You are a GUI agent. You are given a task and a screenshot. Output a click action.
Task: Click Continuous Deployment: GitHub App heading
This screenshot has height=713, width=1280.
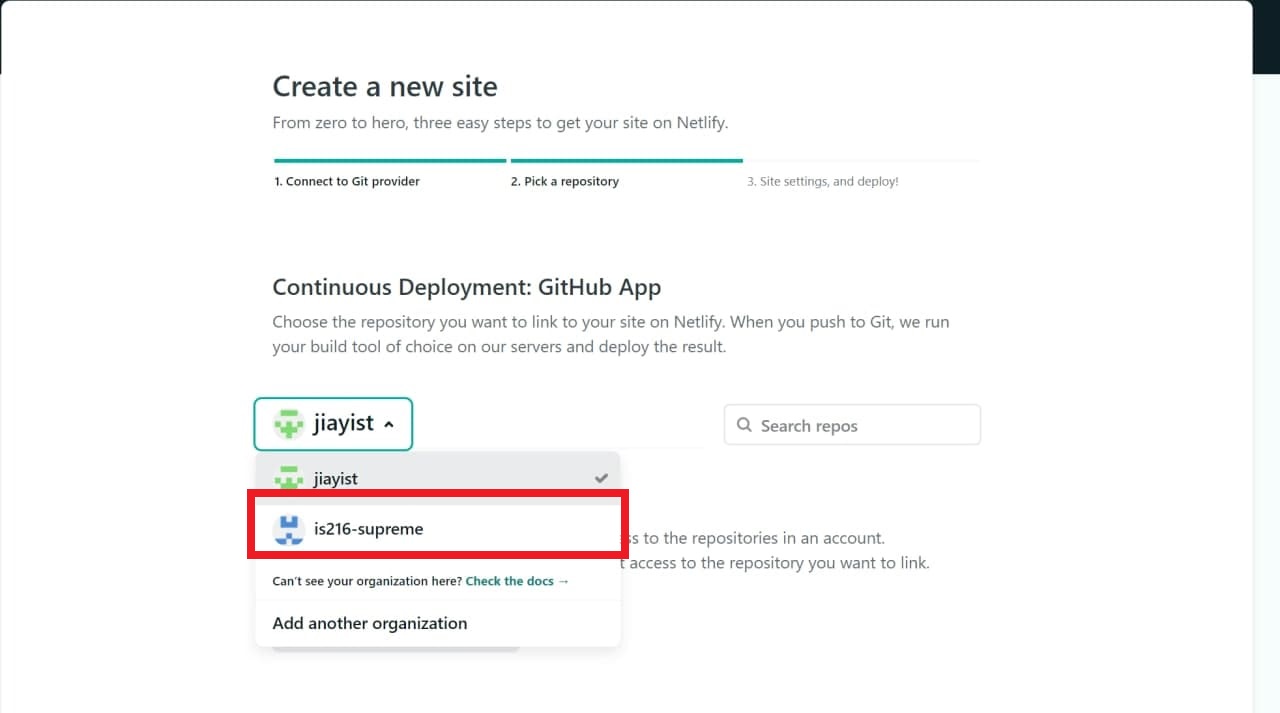pos(467,287)
